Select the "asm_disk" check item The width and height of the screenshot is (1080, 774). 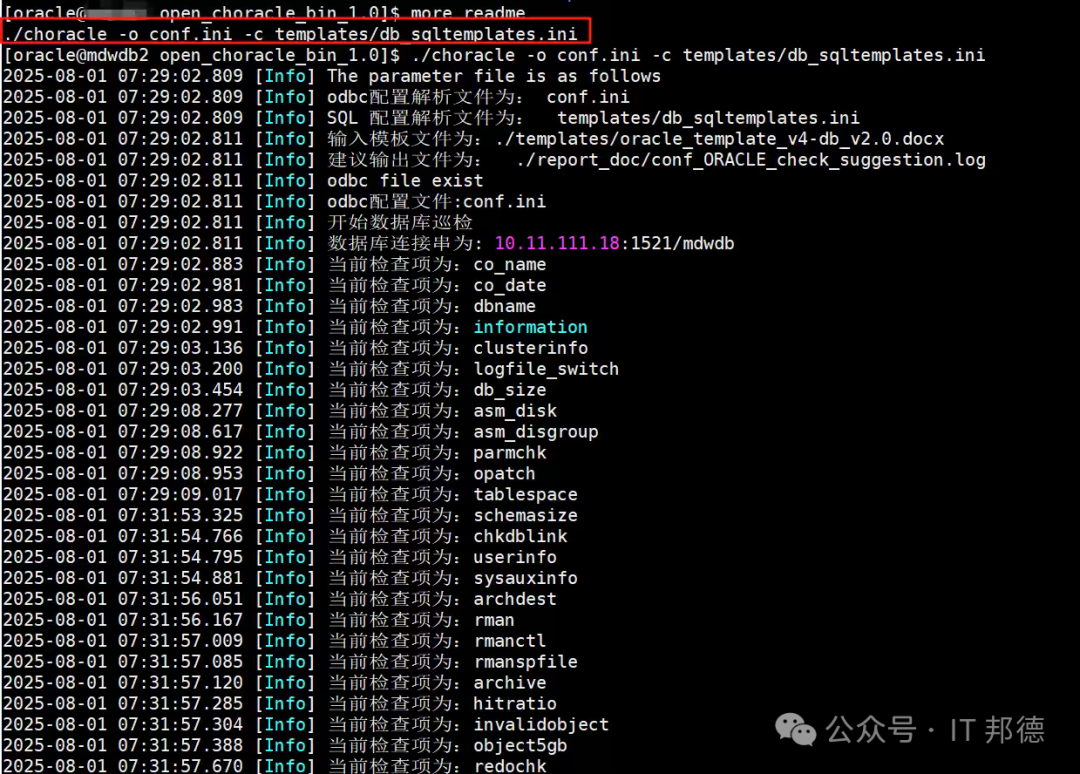point(515,410)
